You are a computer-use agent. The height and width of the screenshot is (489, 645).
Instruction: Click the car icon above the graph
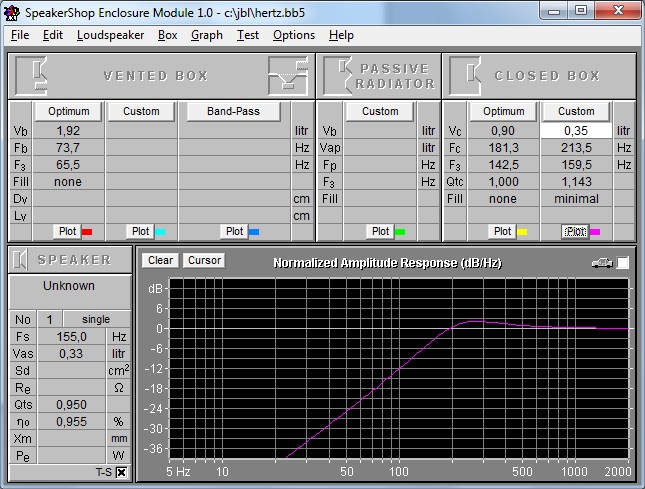601,262
